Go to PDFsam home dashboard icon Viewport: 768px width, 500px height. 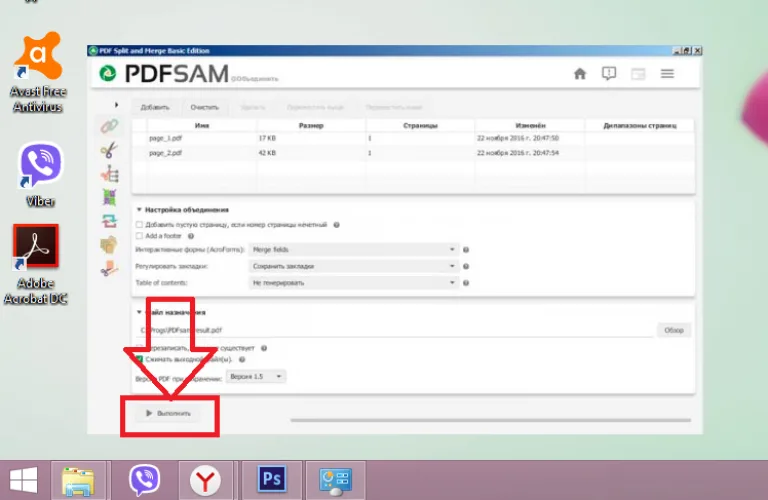pos(580,74)
